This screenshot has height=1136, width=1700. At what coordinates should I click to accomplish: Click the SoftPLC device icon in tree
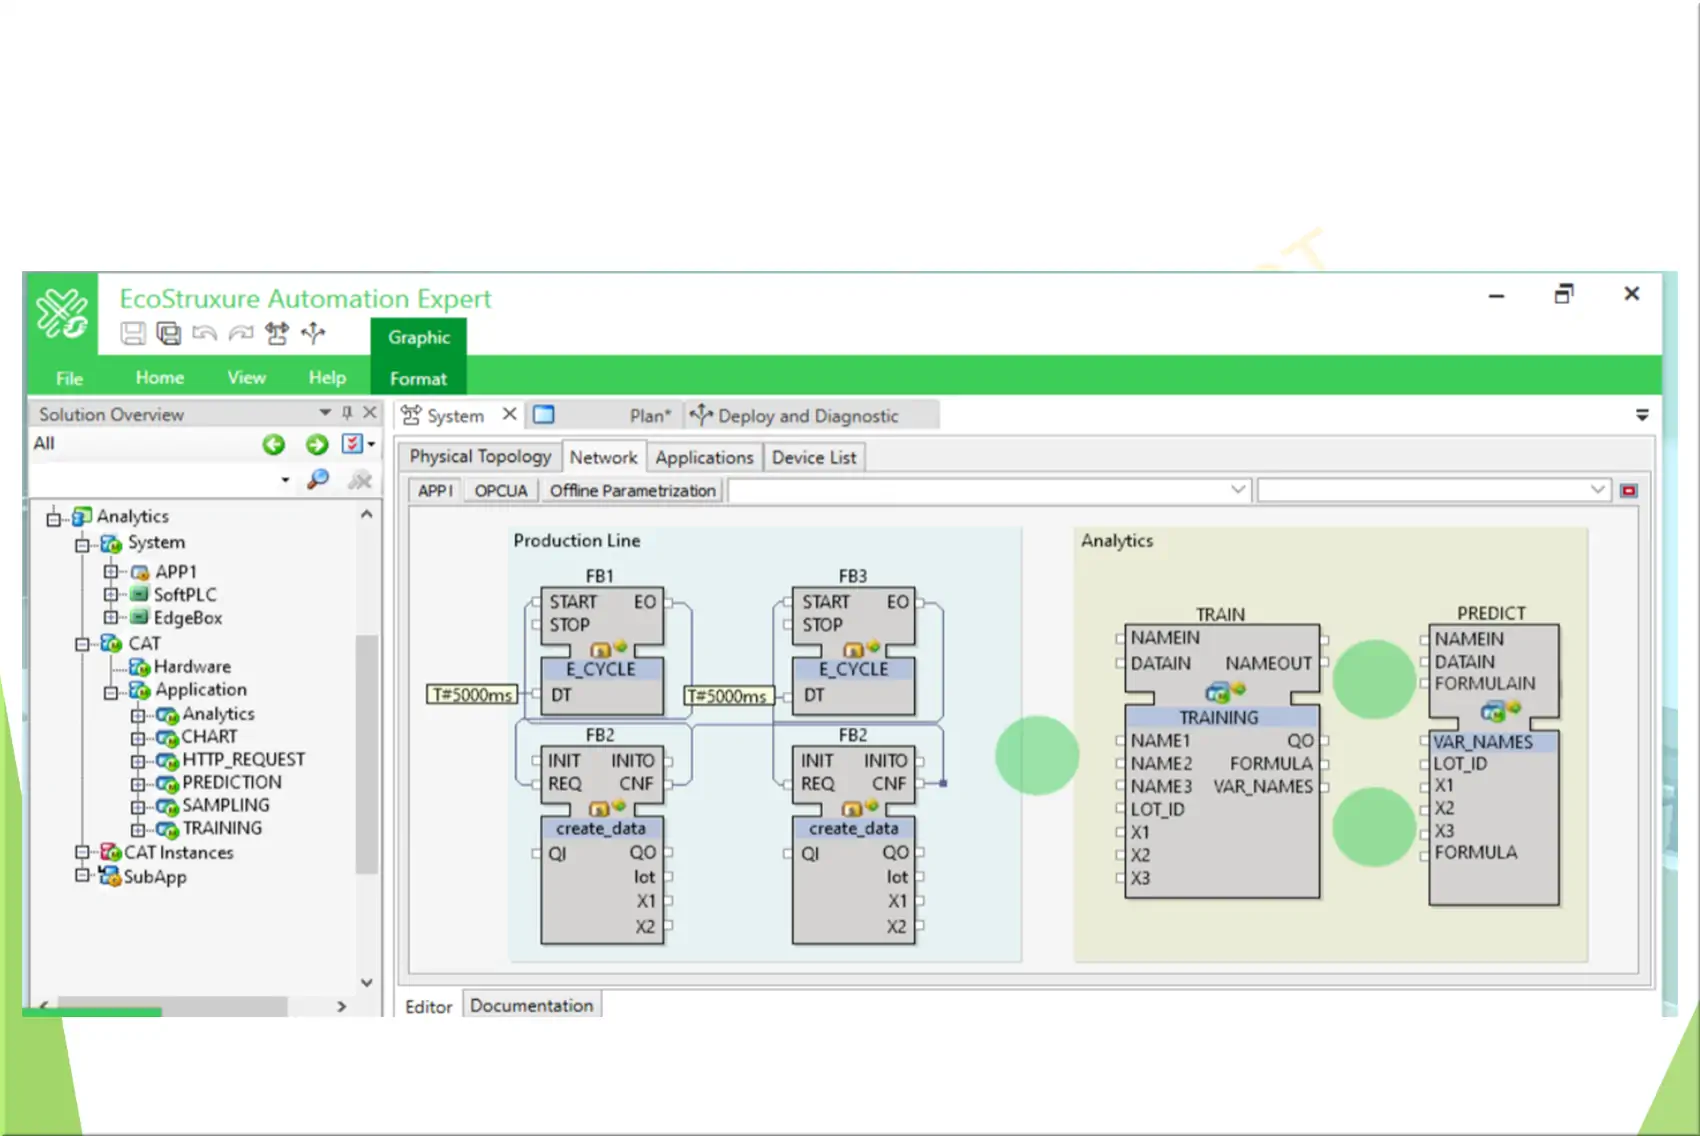pyautogui.click(x=140, y=594)
